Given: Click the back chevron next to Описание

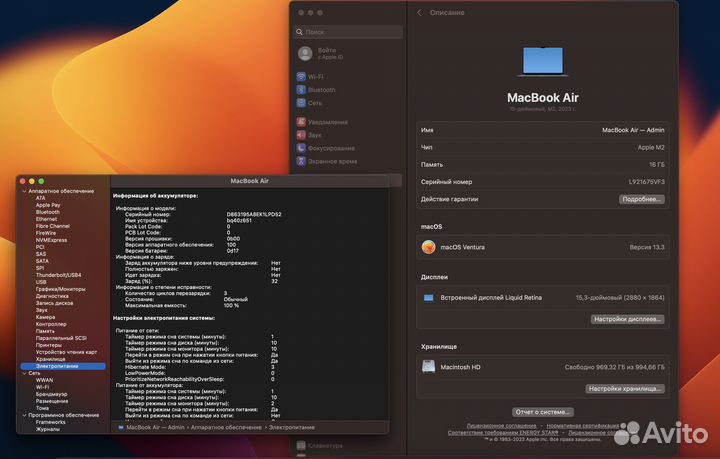Looking at the screenshot, I should (x=419, y=12).
